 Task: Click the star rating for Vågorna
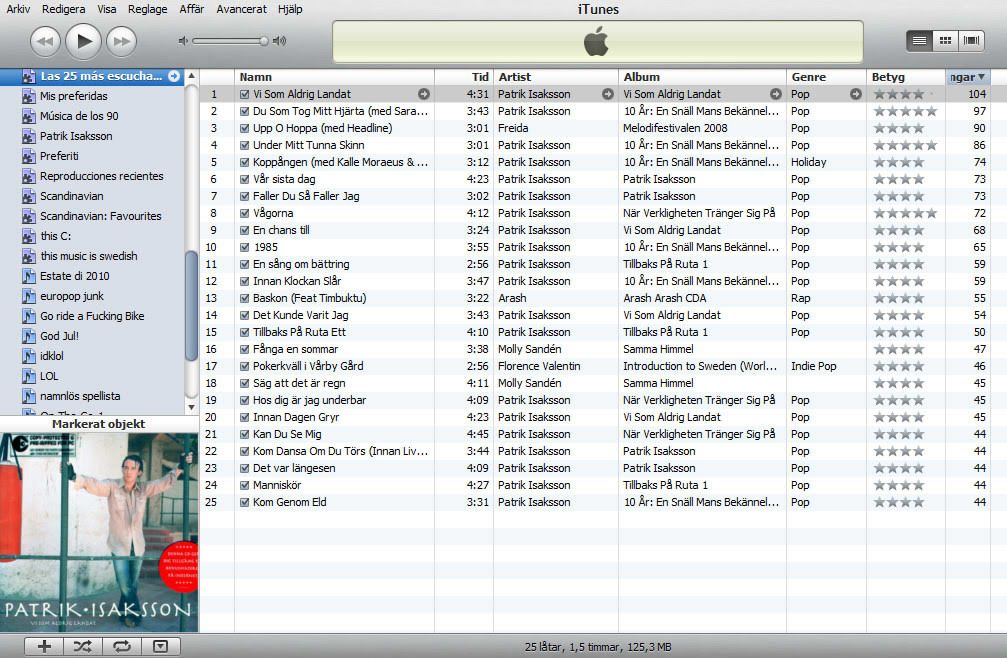(905, 213)
